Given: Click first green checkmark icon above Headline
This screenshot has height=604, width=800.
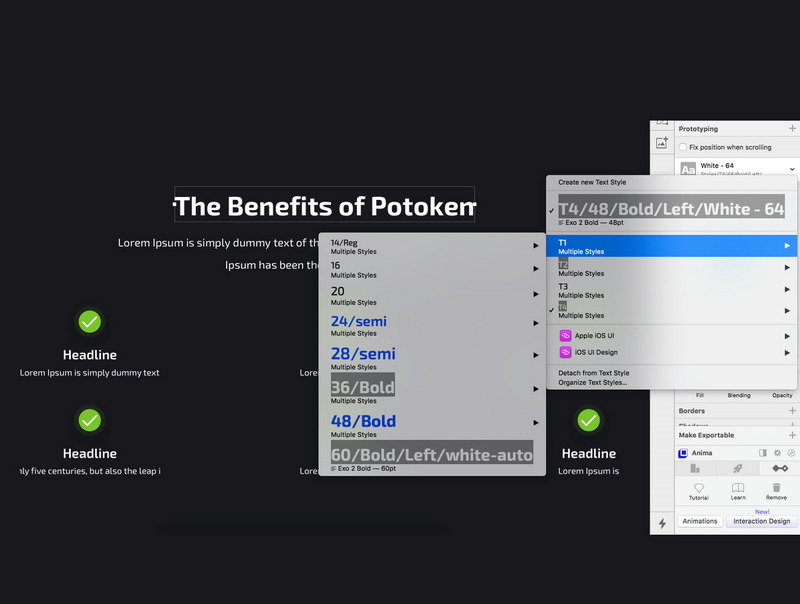Looking at the screenshot, I should (90, 322).
